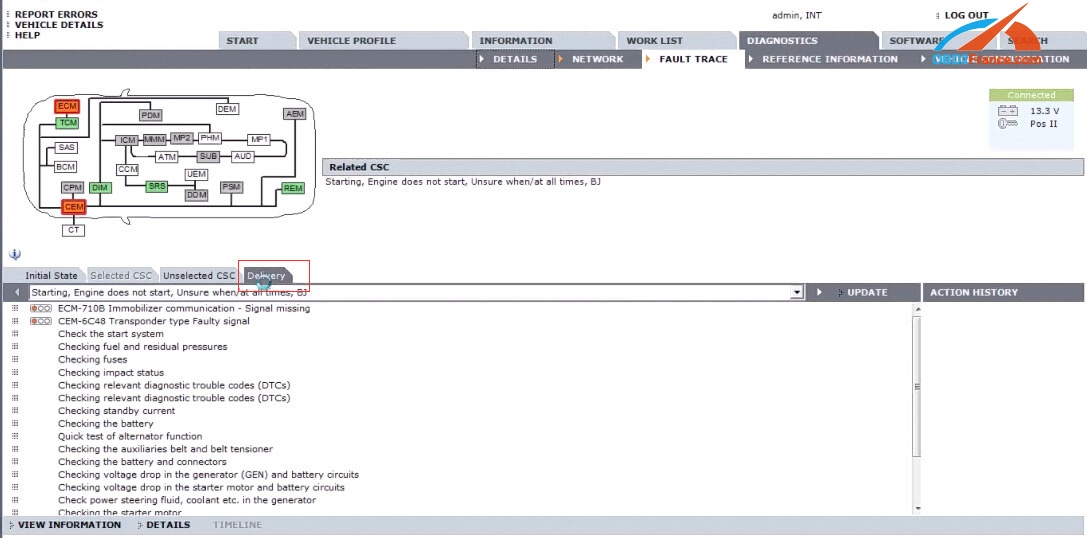The image size is (1087, 538).
Task: Open the CSC symptom dropdown list
Action: (x=797, y=292)
